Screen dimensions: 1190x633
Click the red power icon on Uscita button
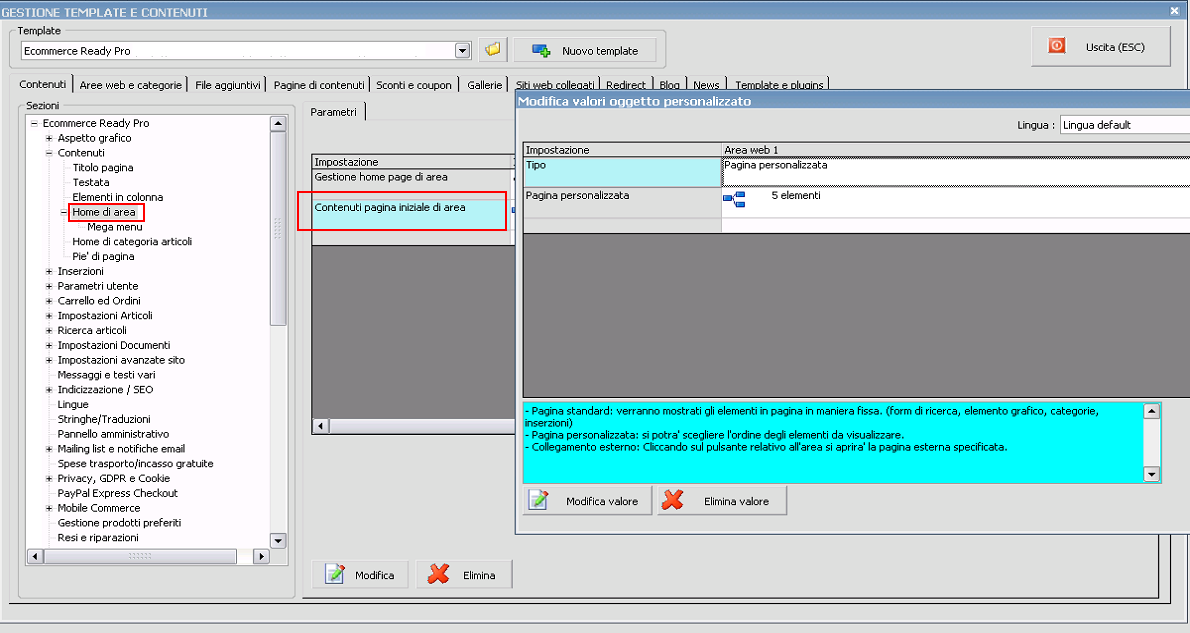[1056, 46]
